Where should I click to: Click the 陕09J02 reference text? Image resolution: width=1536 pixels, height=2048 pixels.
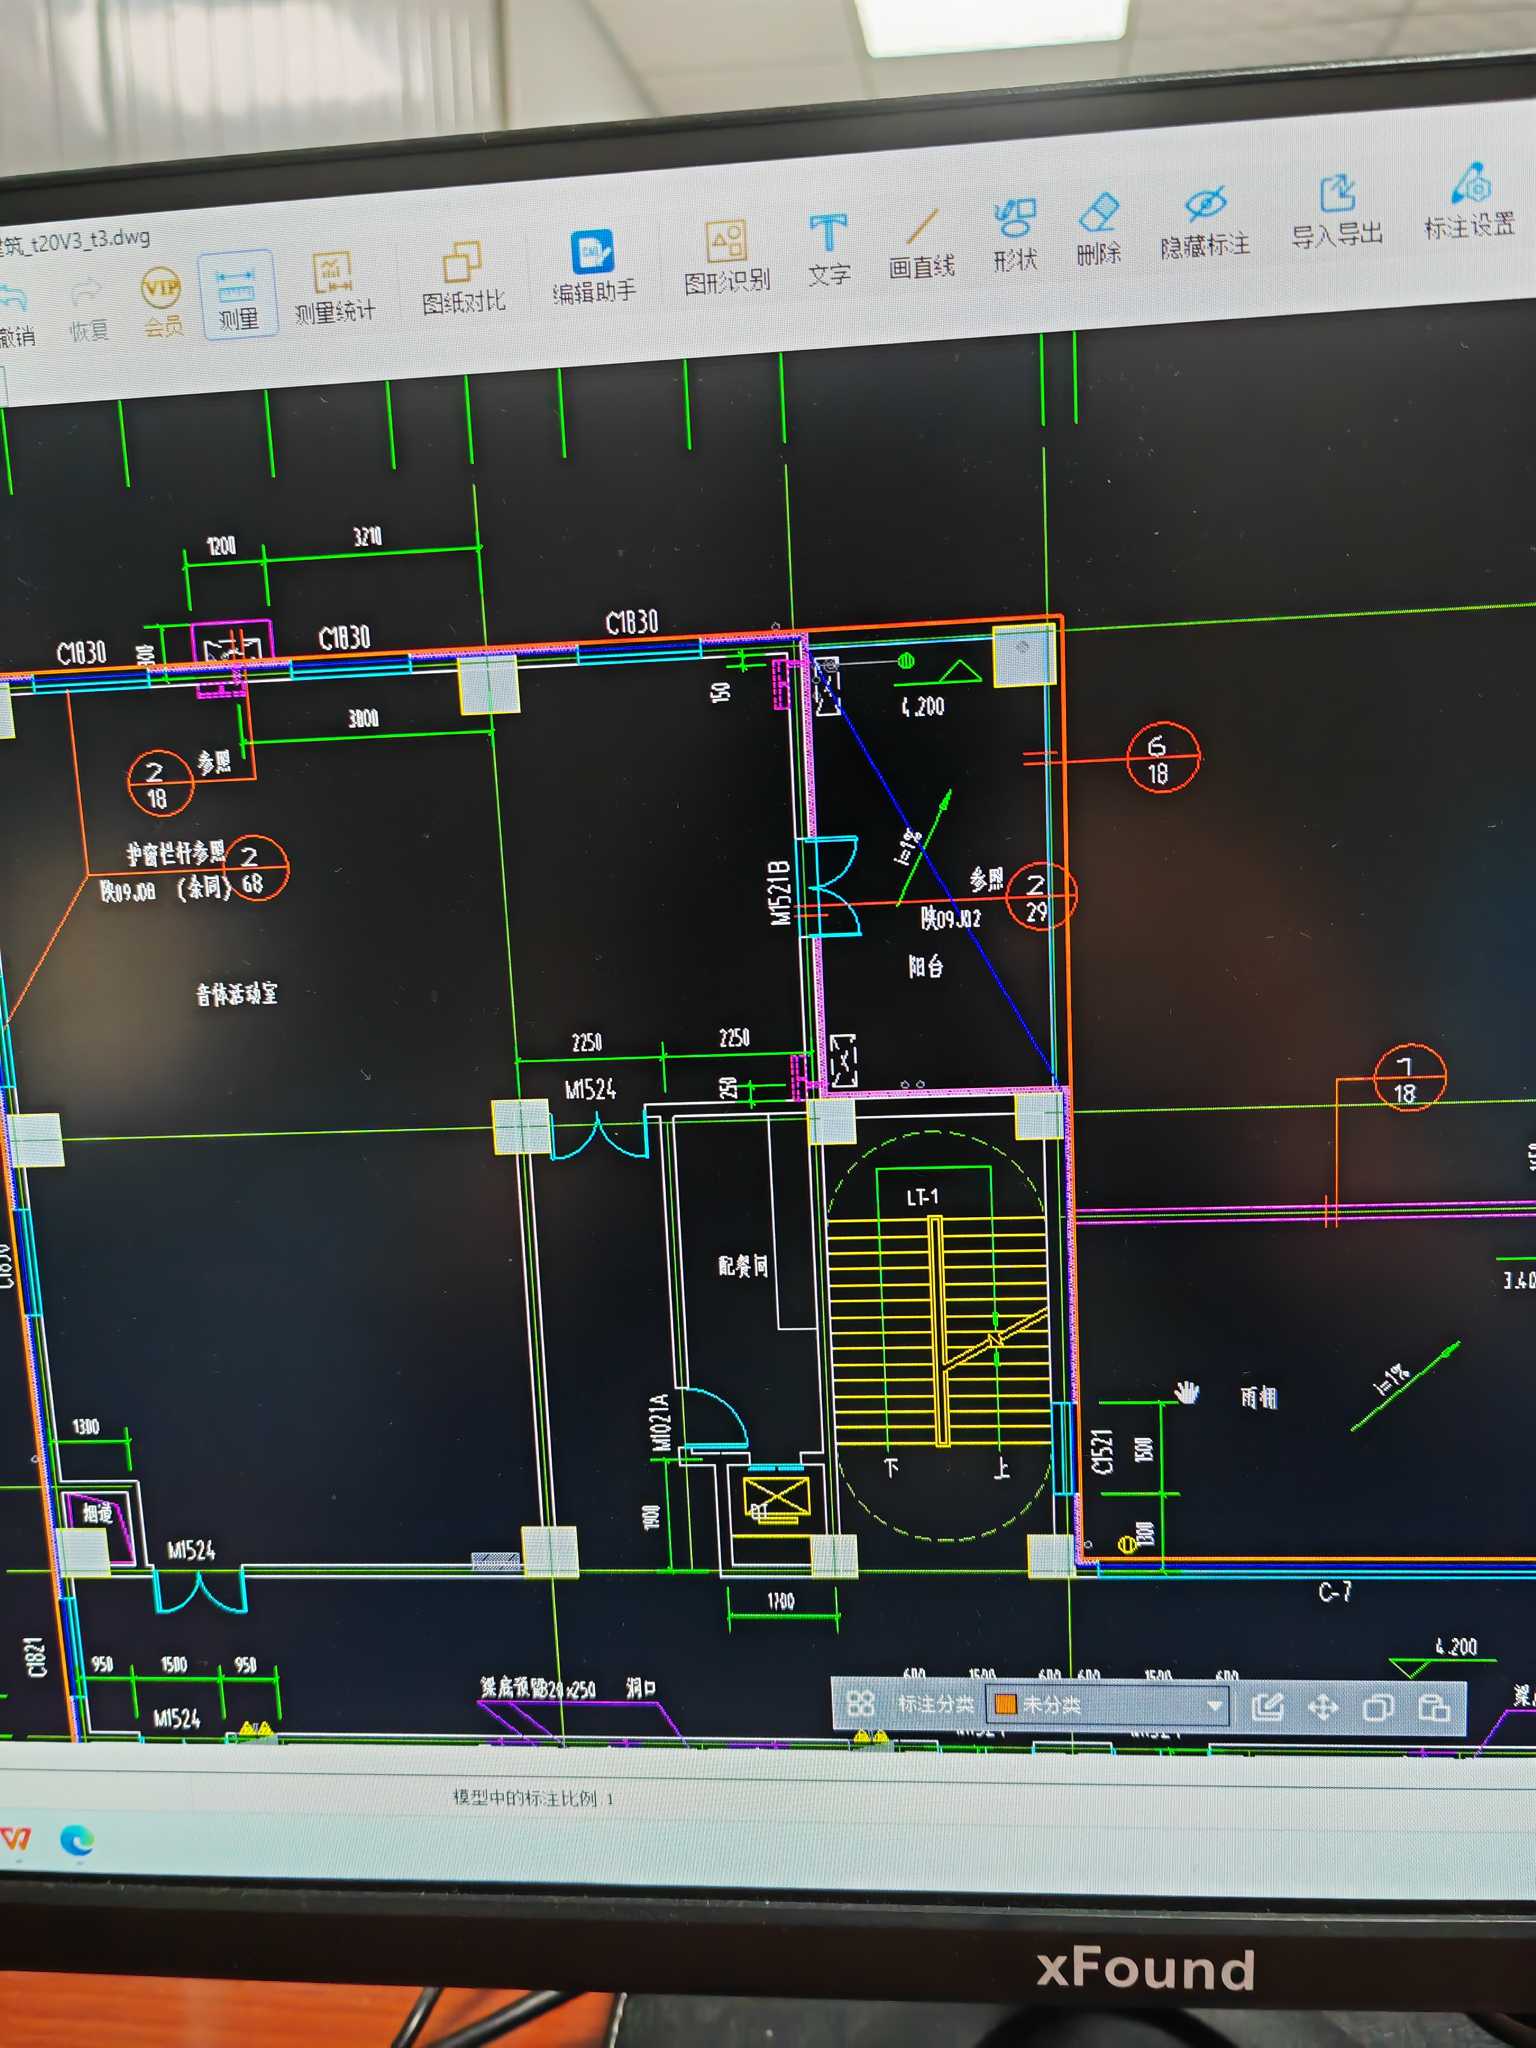[951, 917]
